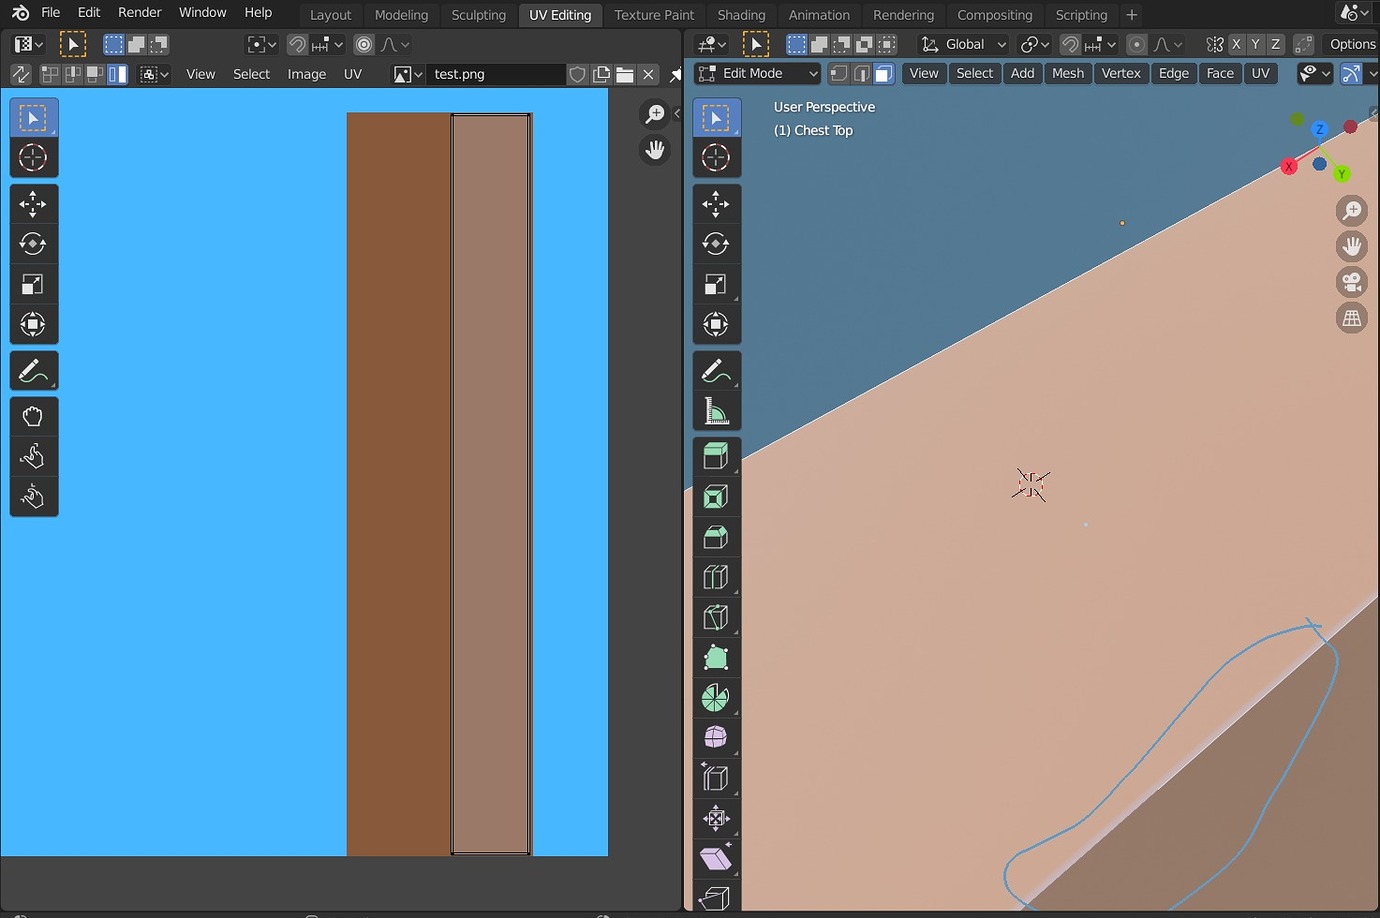The height and width of the screenshot is (918, 1380).
Task: Choose the Shear tool
Action: click(x=716, y=858)
